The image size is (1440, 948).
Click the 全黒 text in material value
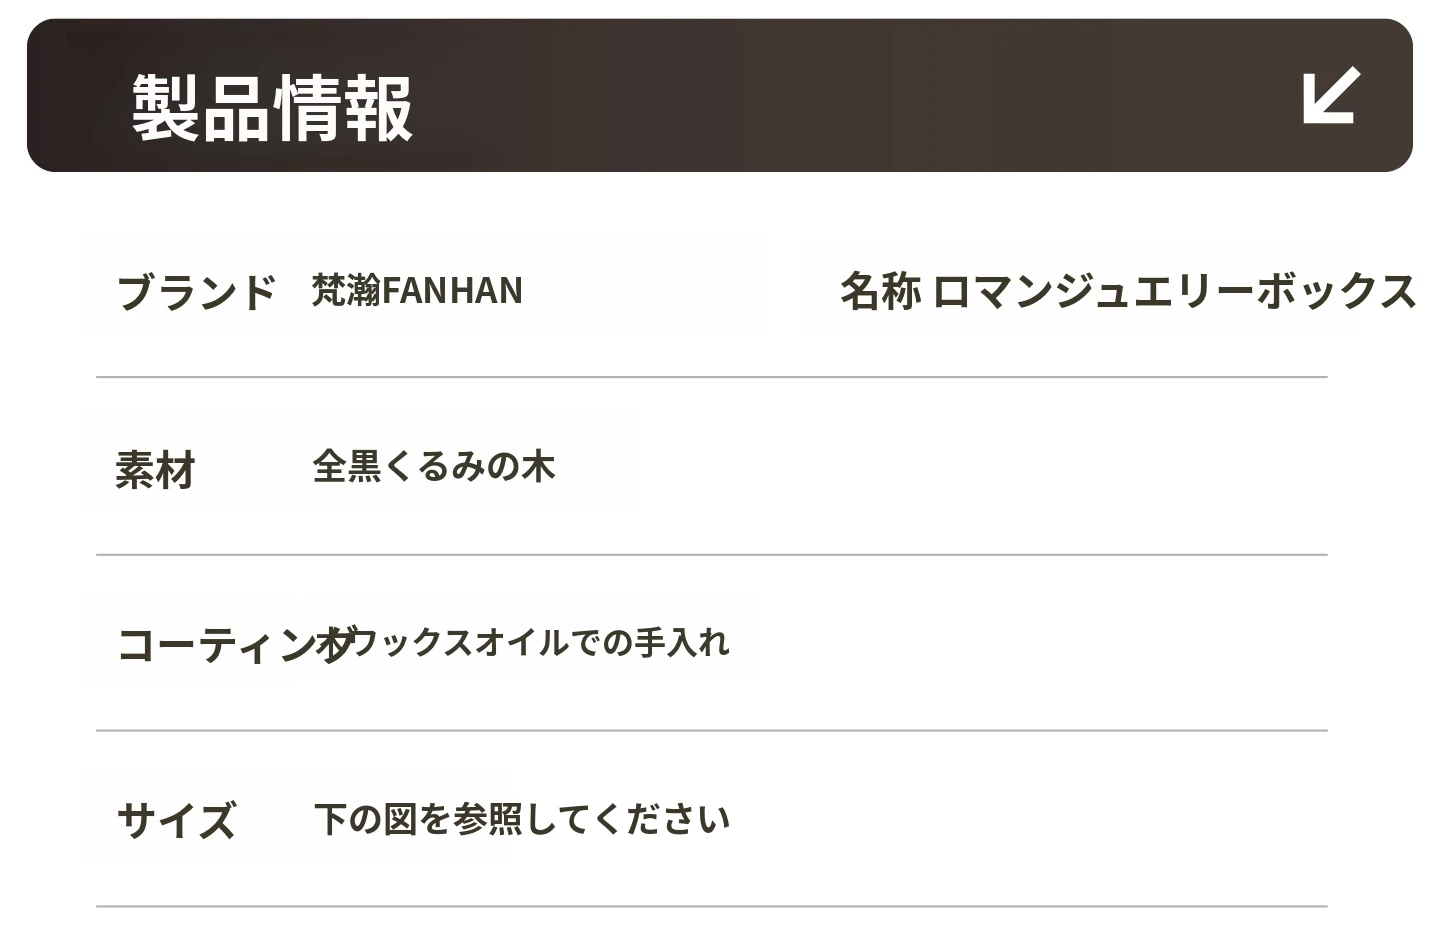pyautogui.click(x=347, y=467)
